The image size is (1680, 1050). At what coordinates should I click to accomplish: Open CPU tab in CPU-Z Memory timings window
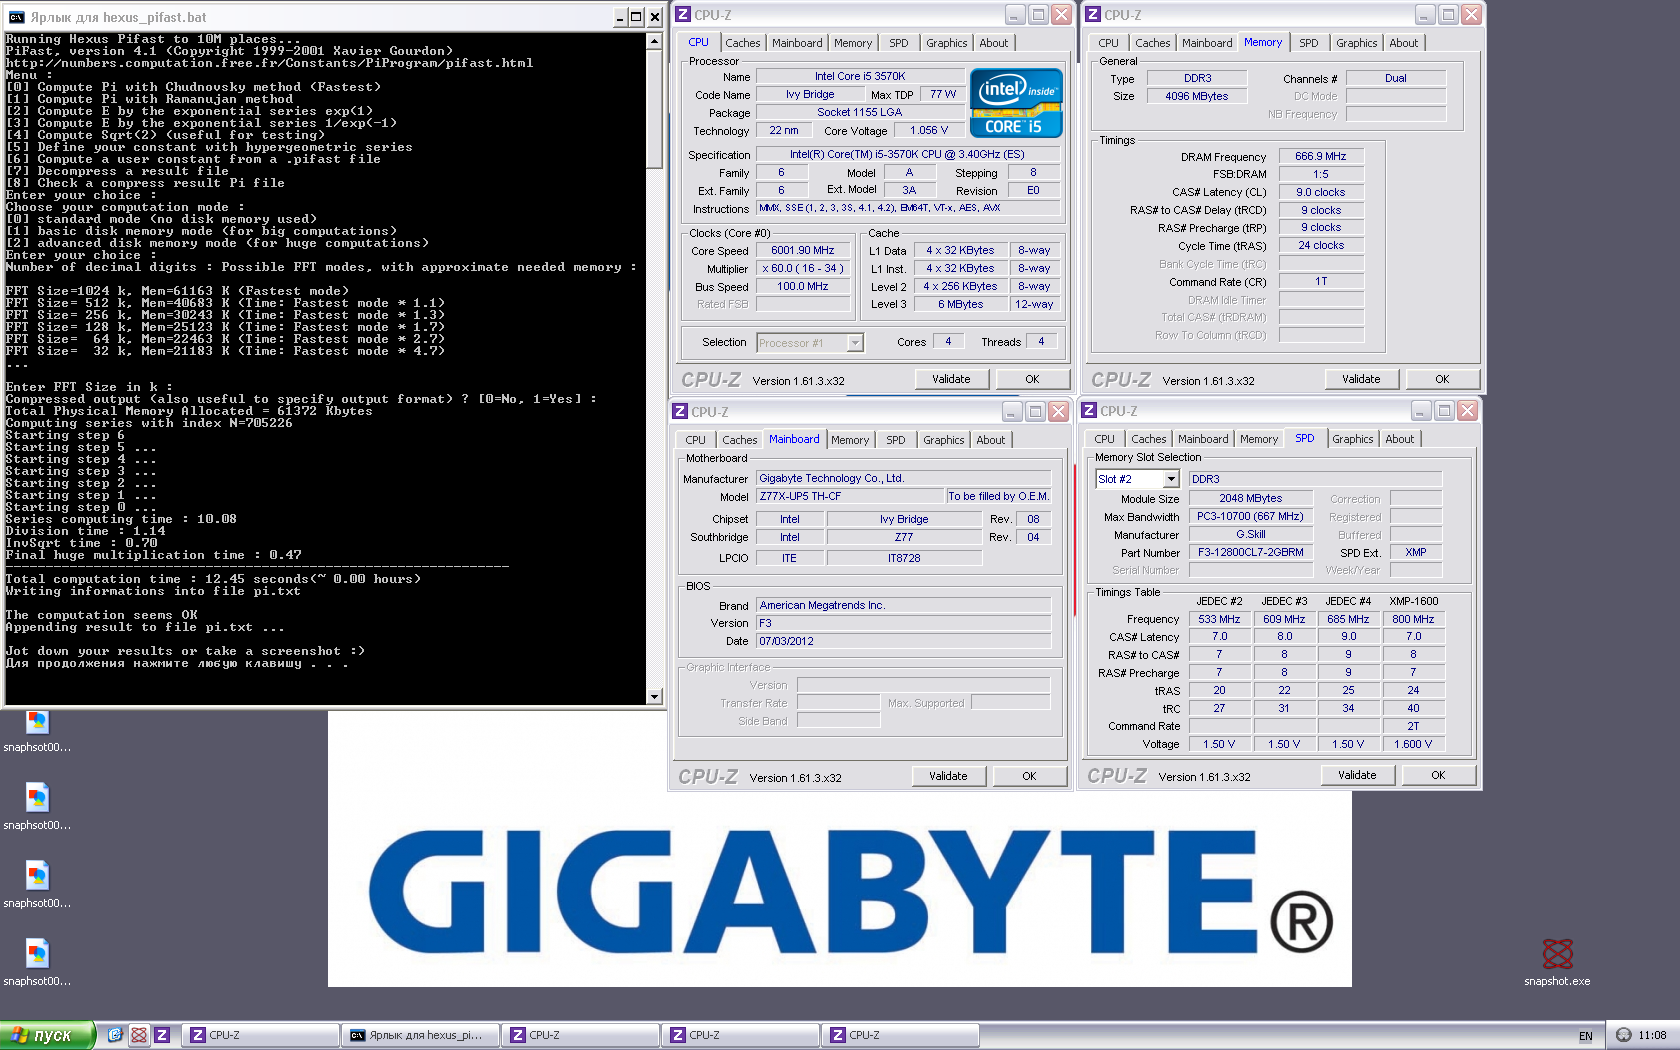click(1108, 43)
